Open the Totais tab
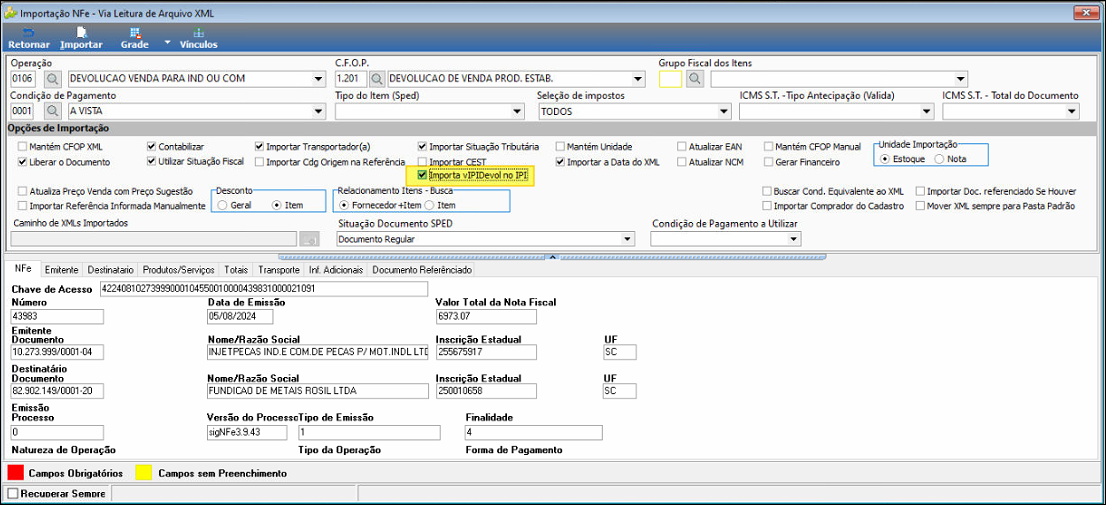This screenshot has height=505, width=1106. (x=236, y=270)
